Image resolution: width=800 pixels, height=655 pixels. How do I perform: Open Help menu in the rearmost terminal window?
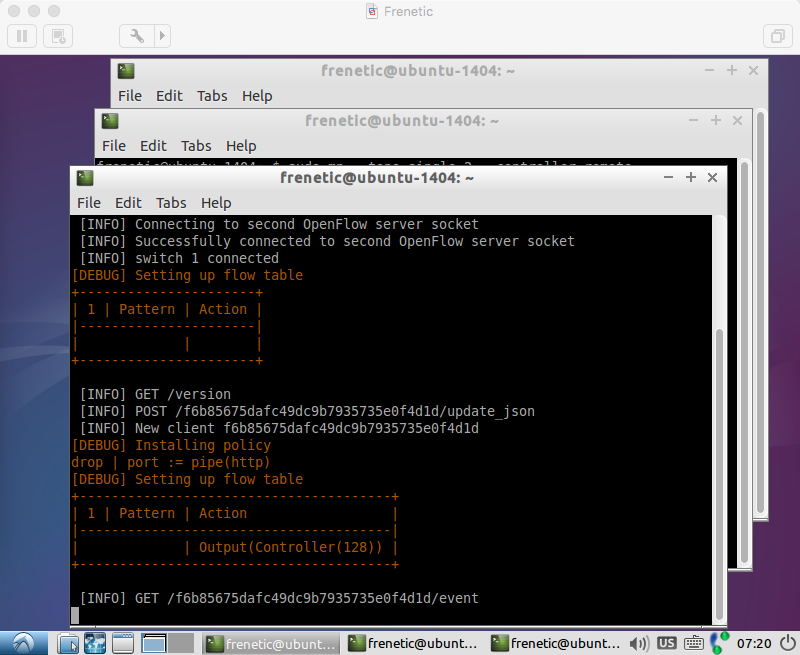(x=257, y=96)
